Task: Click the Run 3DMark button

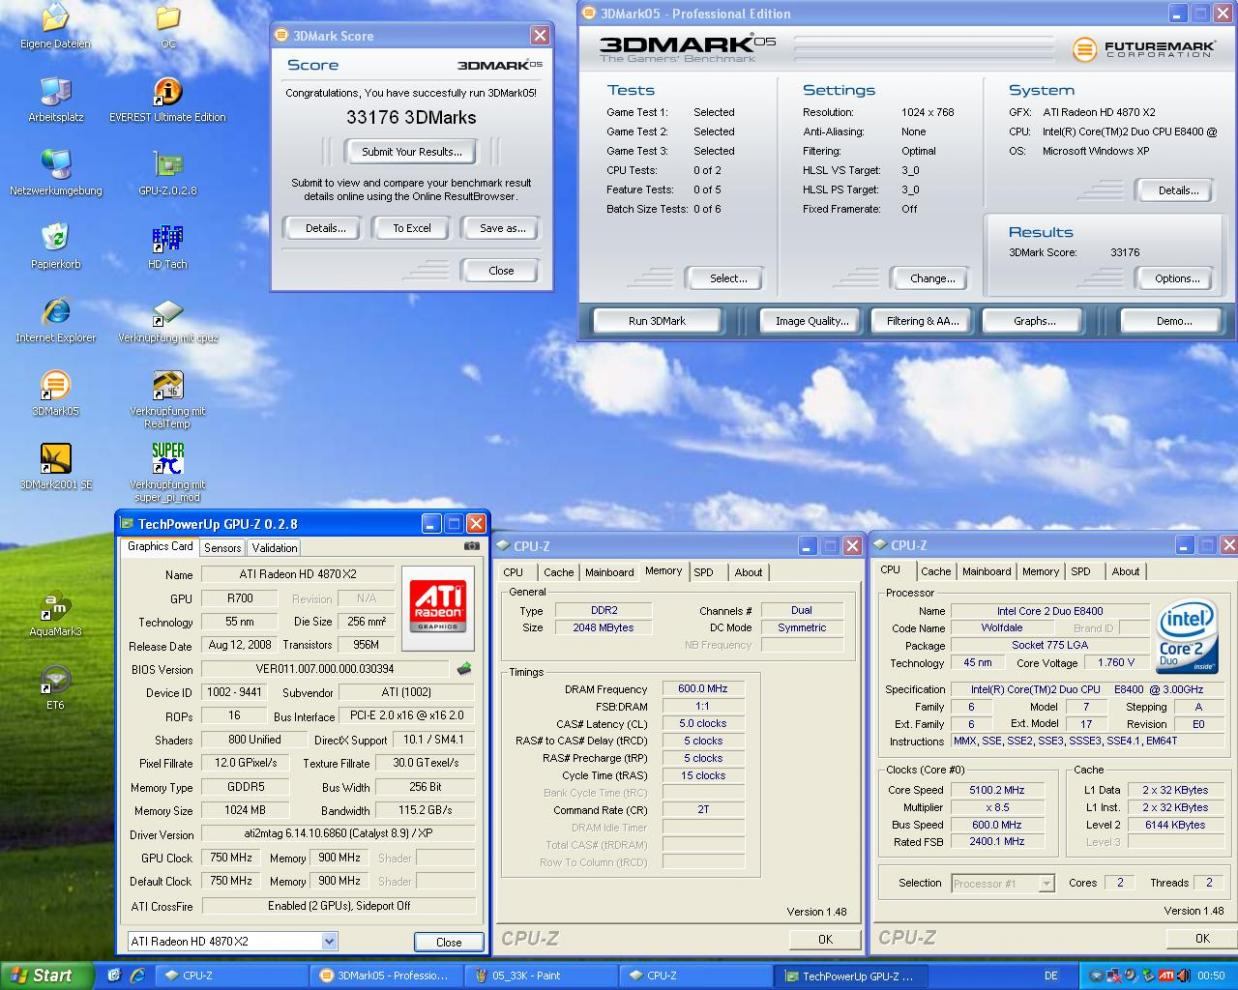Action: point(657,321)
